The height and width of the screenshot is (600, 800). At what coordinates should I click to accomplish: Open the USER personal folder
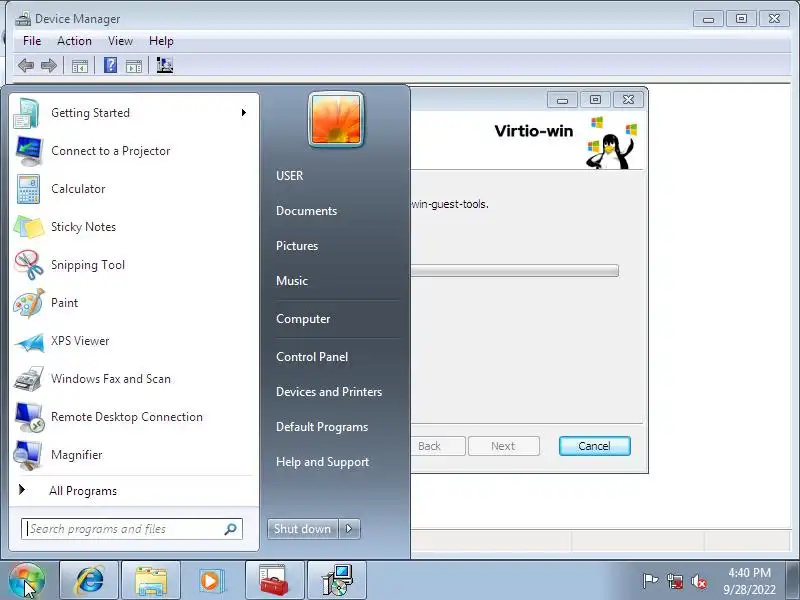pos(289,176)
